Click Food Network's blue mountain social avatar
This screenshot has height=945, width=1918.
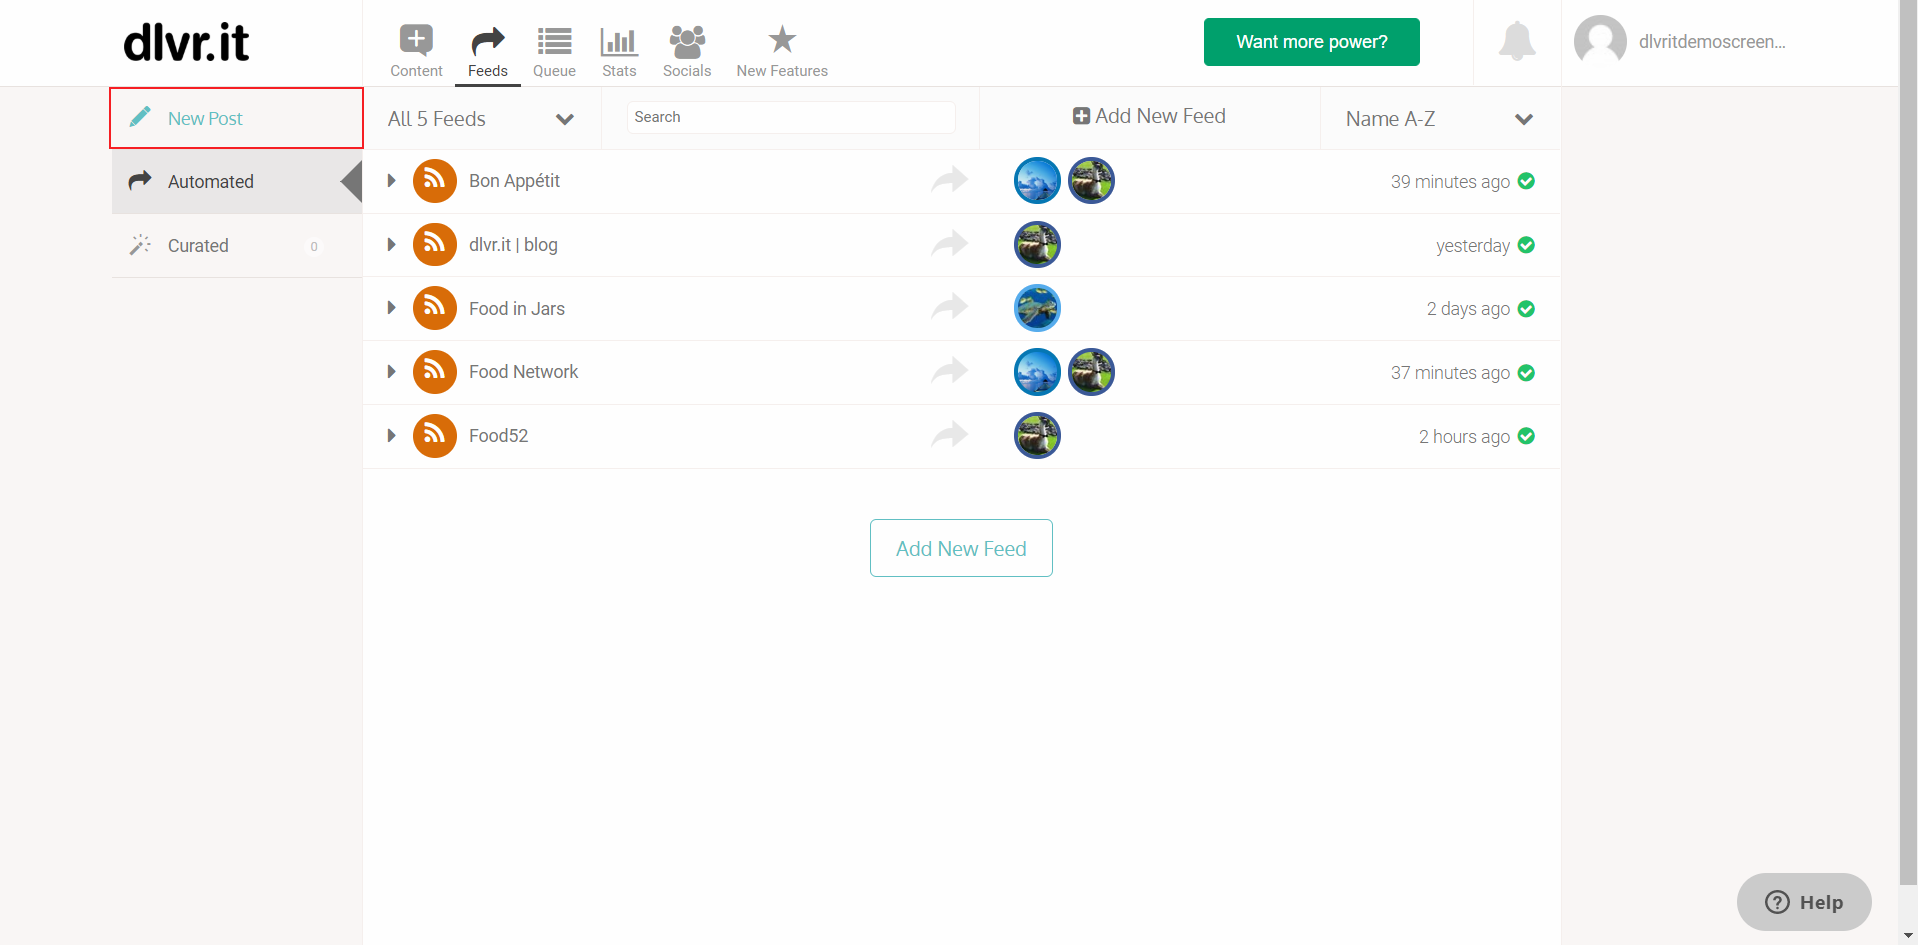tap(1037, 372)
